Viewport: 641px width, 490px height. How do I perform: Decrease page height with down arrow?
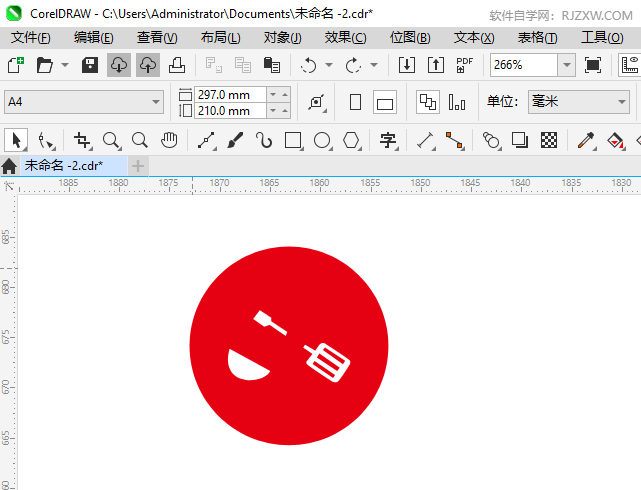[x=273, y=111]
